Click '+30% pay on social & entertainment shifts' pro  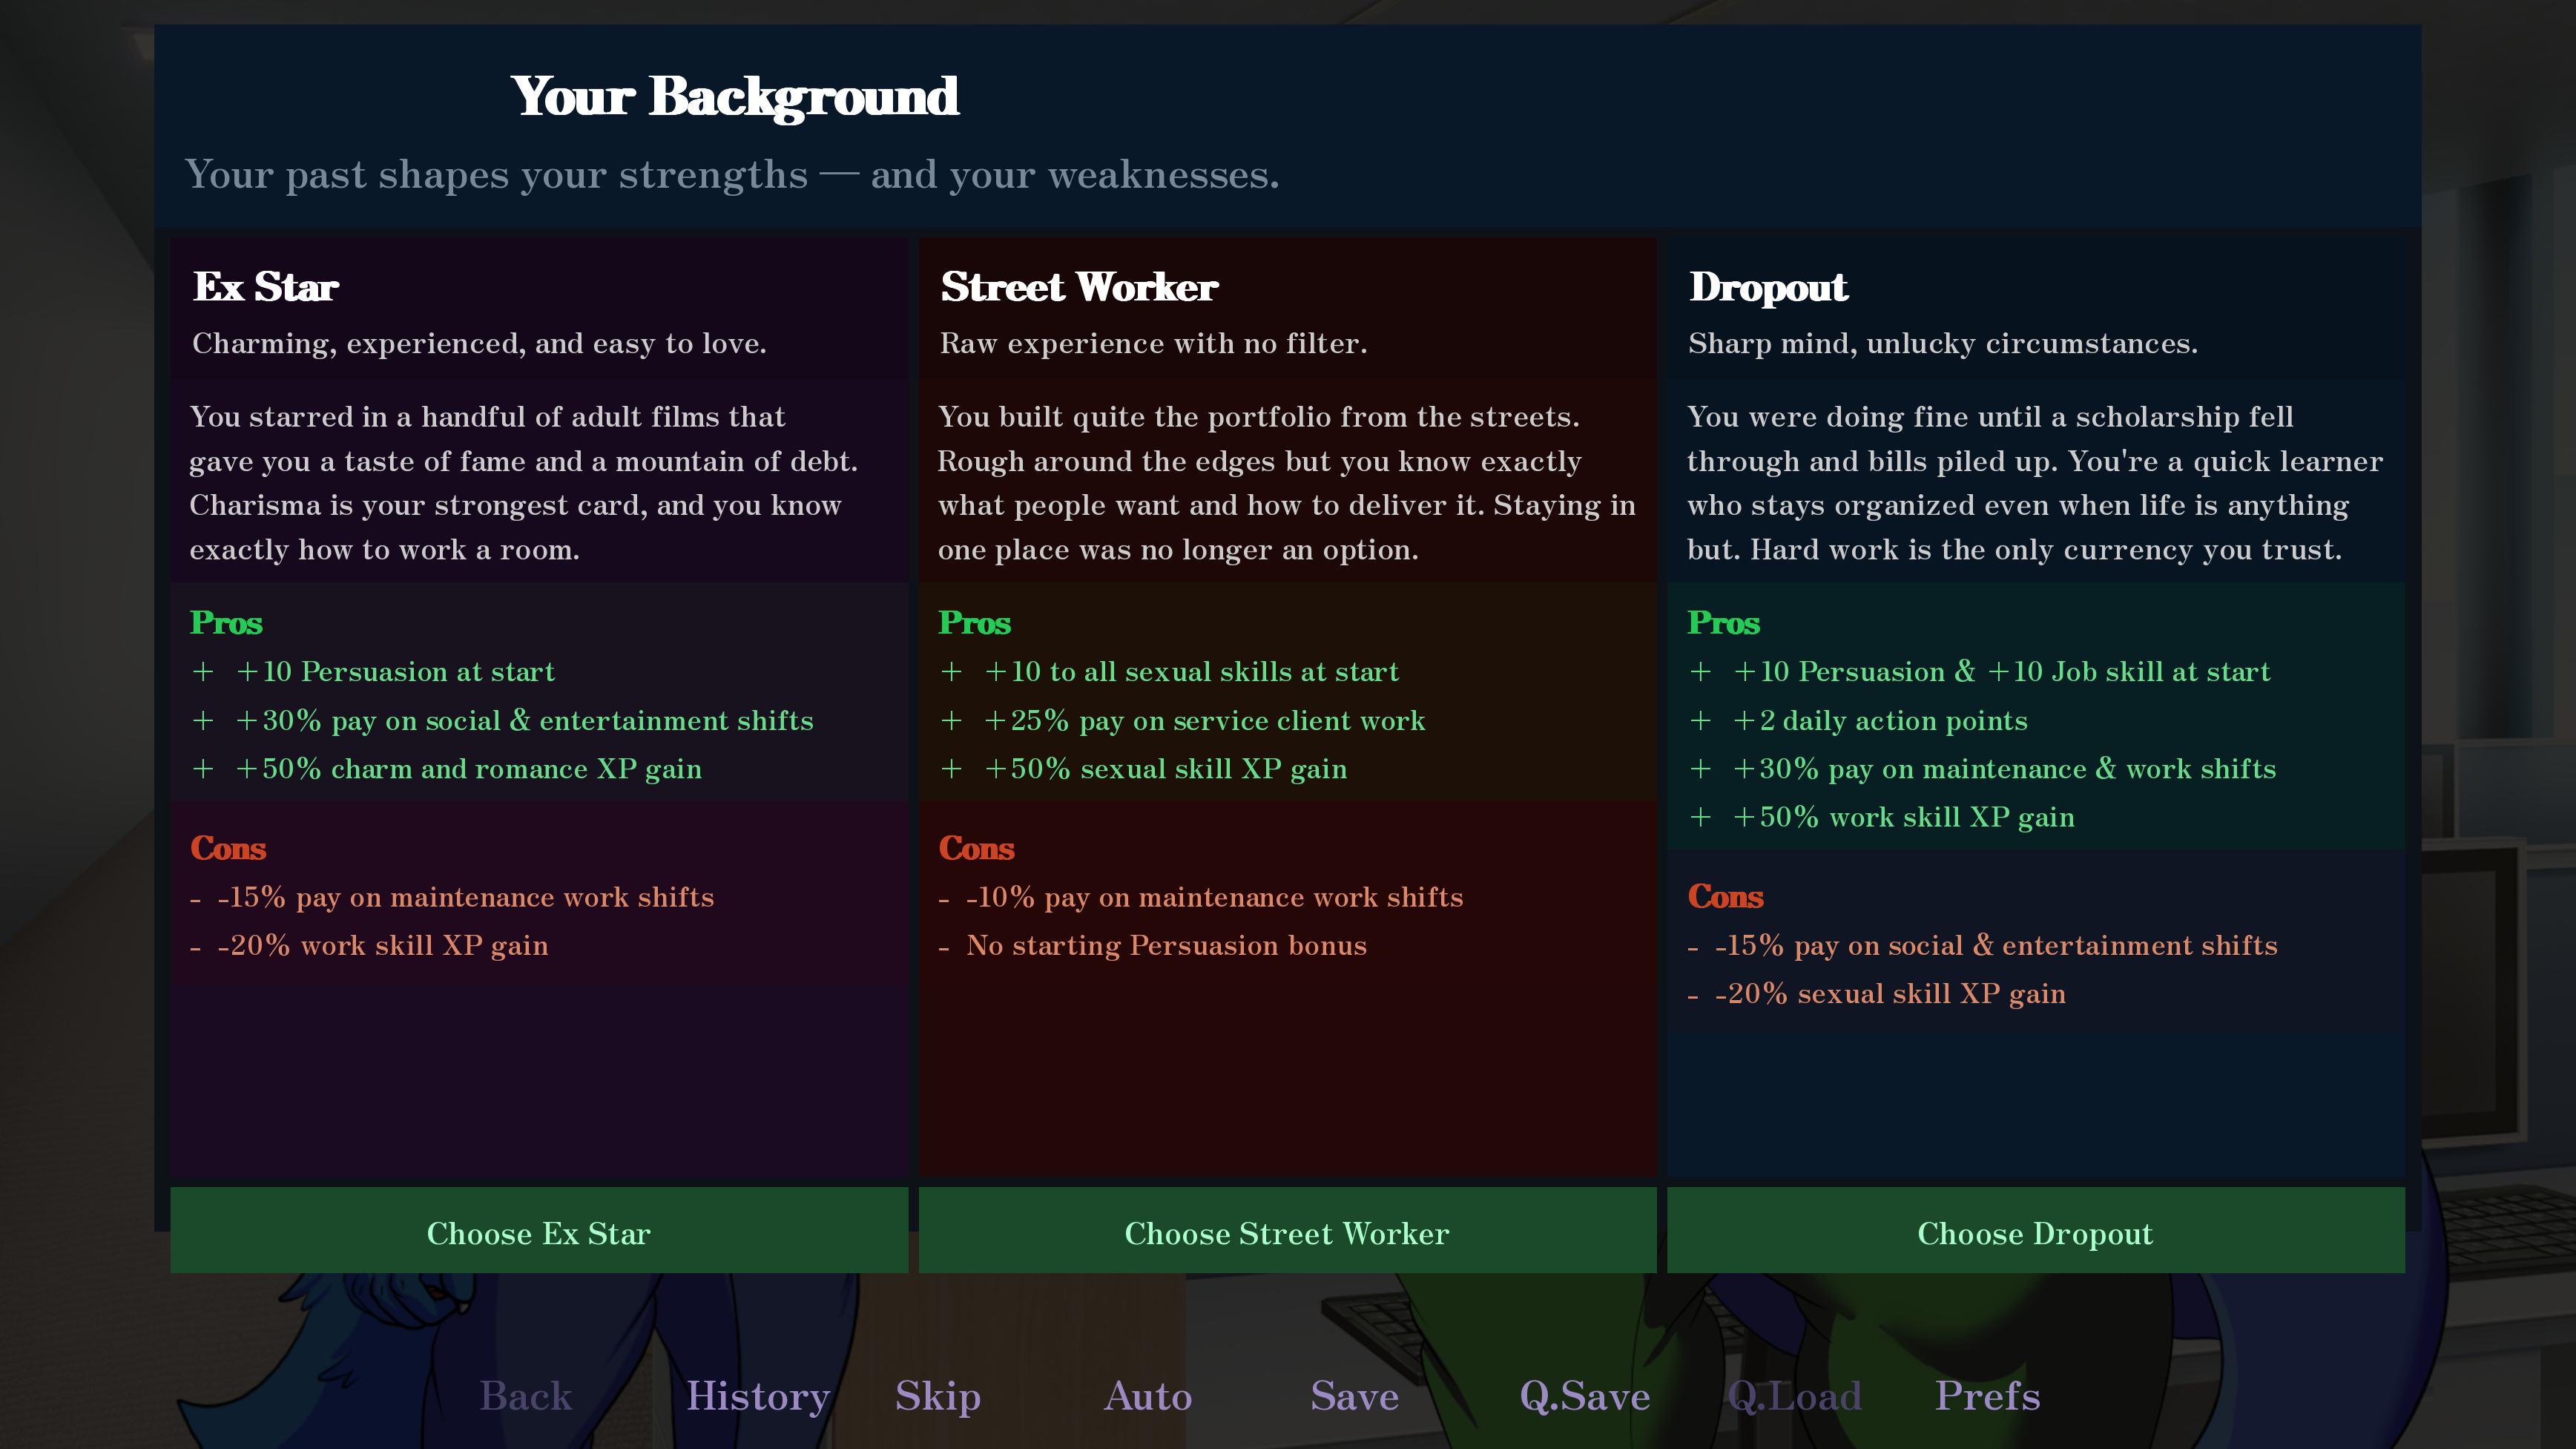tap(524, 720)
